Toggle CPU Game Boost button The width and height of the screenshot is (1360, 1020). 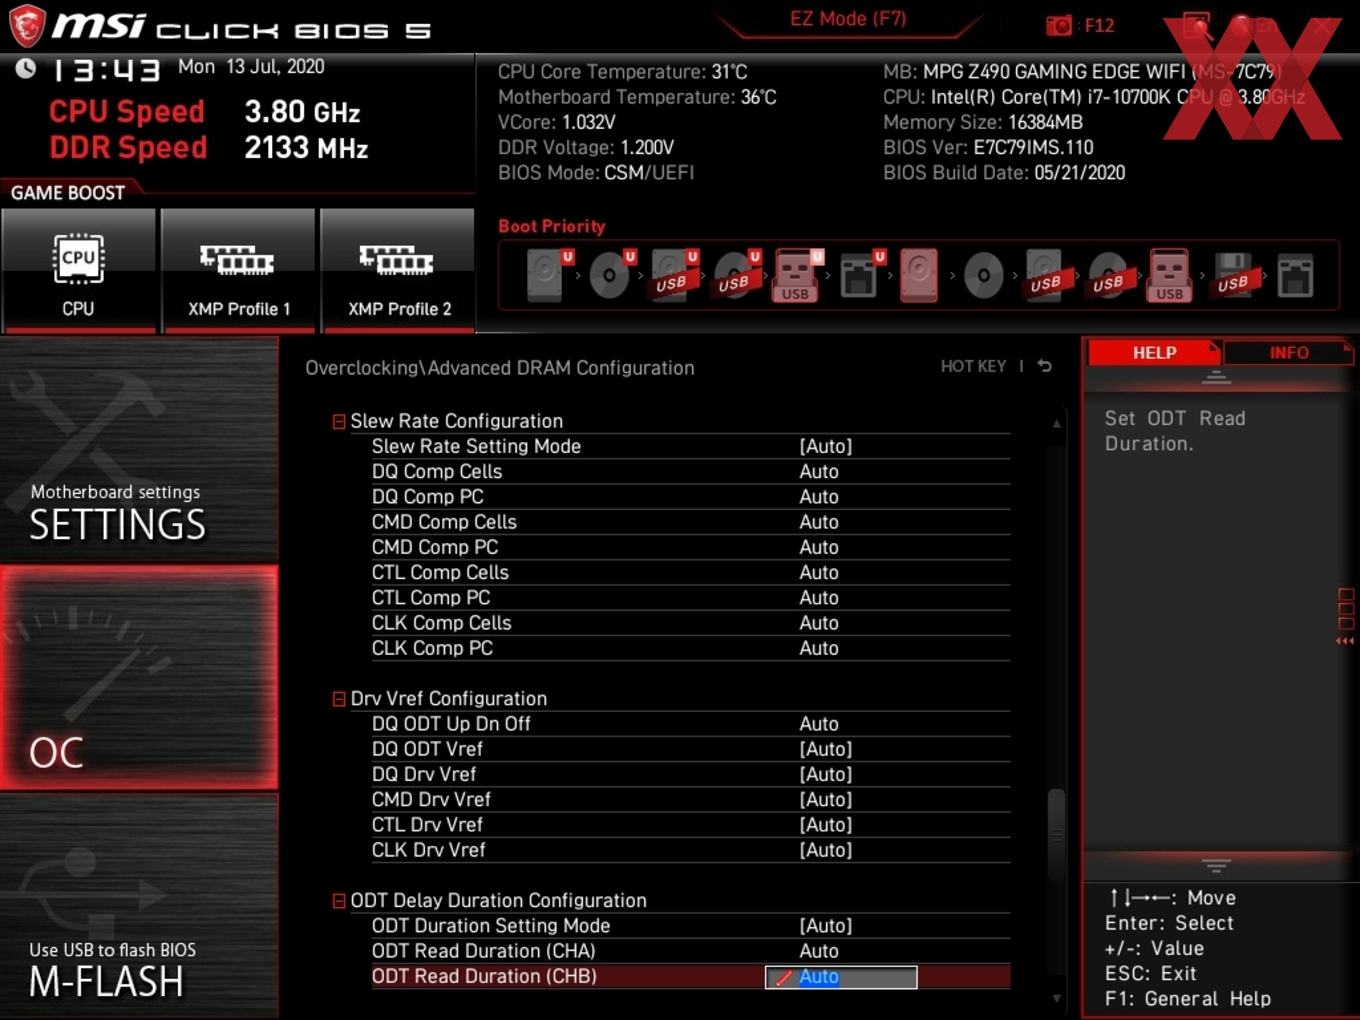click(x=78, y=270)
